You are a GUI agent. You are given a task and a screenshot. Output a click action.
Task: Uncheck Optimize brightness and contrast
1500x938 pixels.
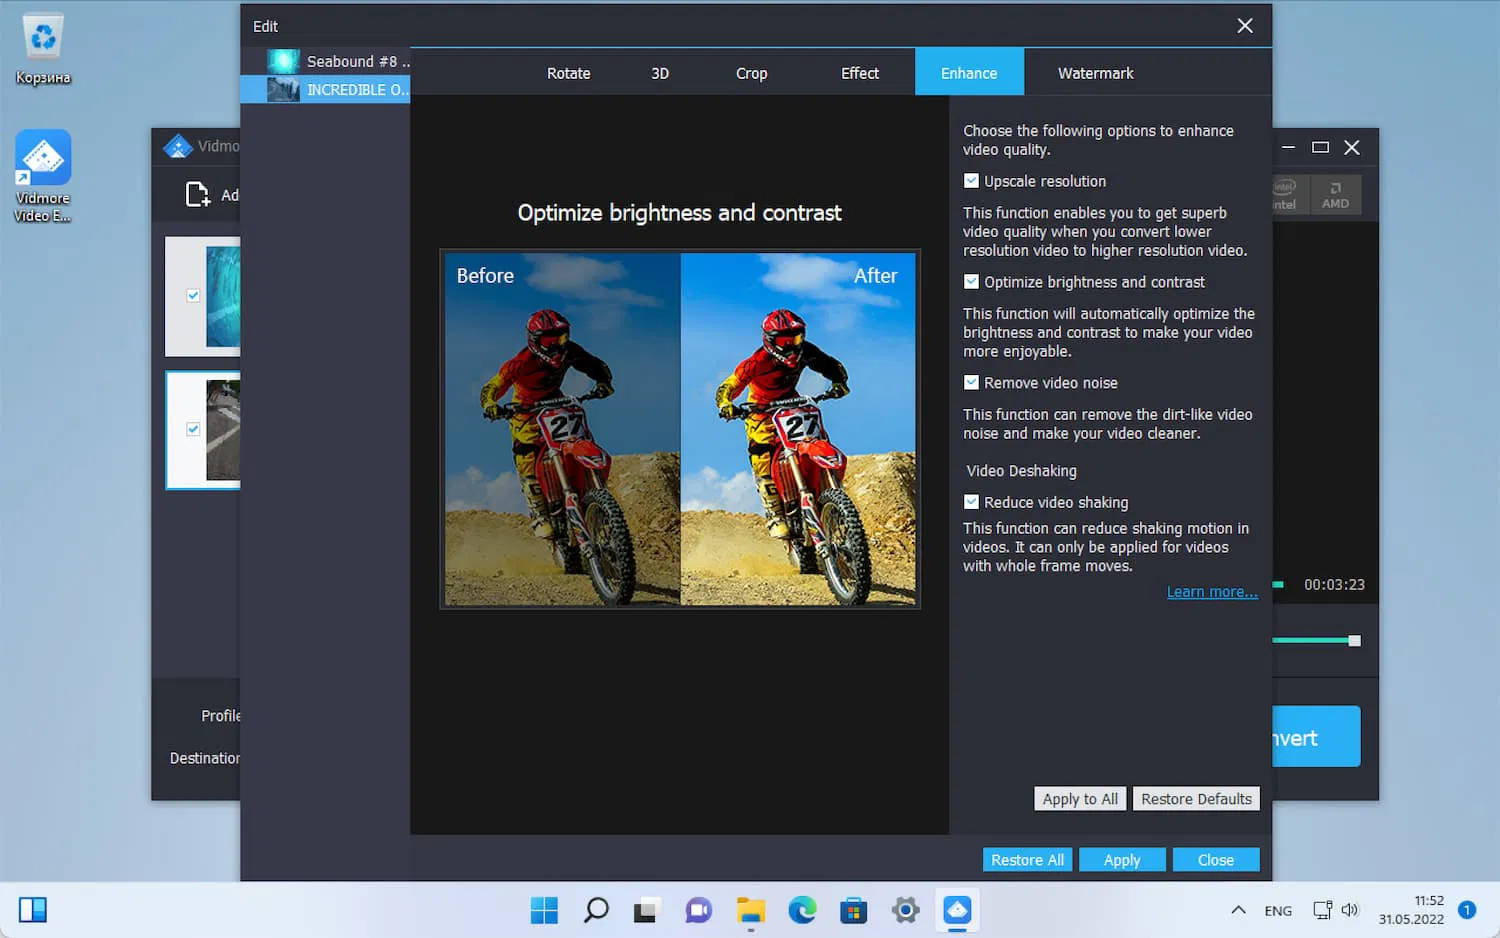click(x=971, y=282)
